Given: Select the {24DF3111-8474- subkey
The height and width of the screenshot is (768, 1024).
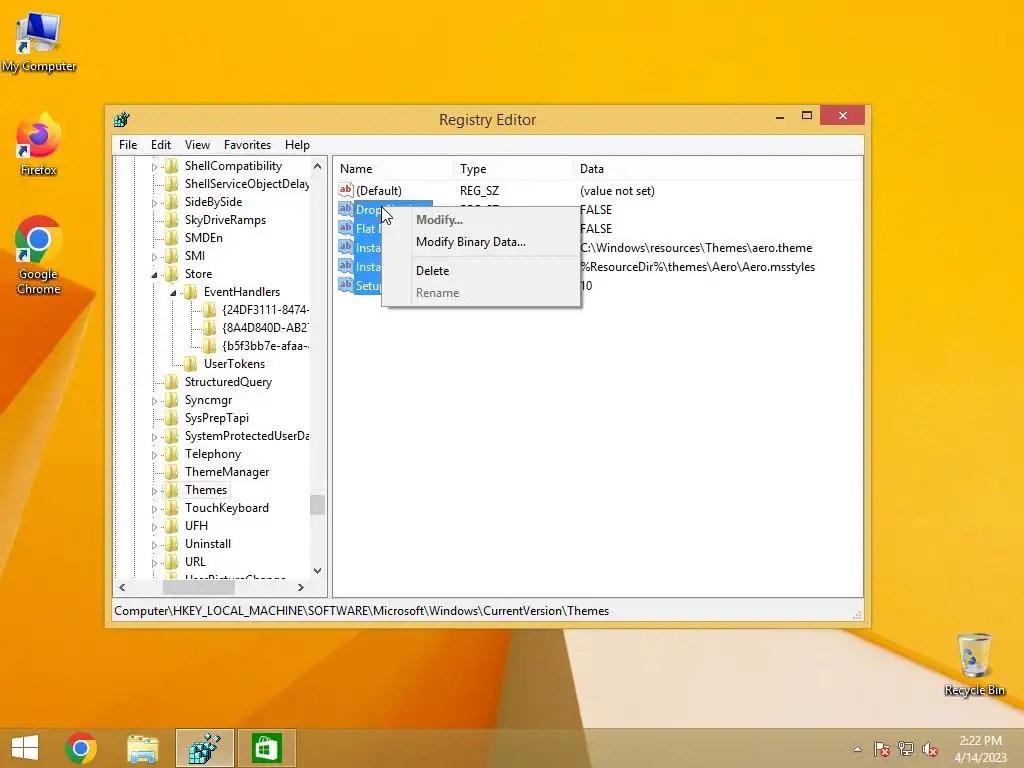Looking at the screenshot, I should pos(265,310).
